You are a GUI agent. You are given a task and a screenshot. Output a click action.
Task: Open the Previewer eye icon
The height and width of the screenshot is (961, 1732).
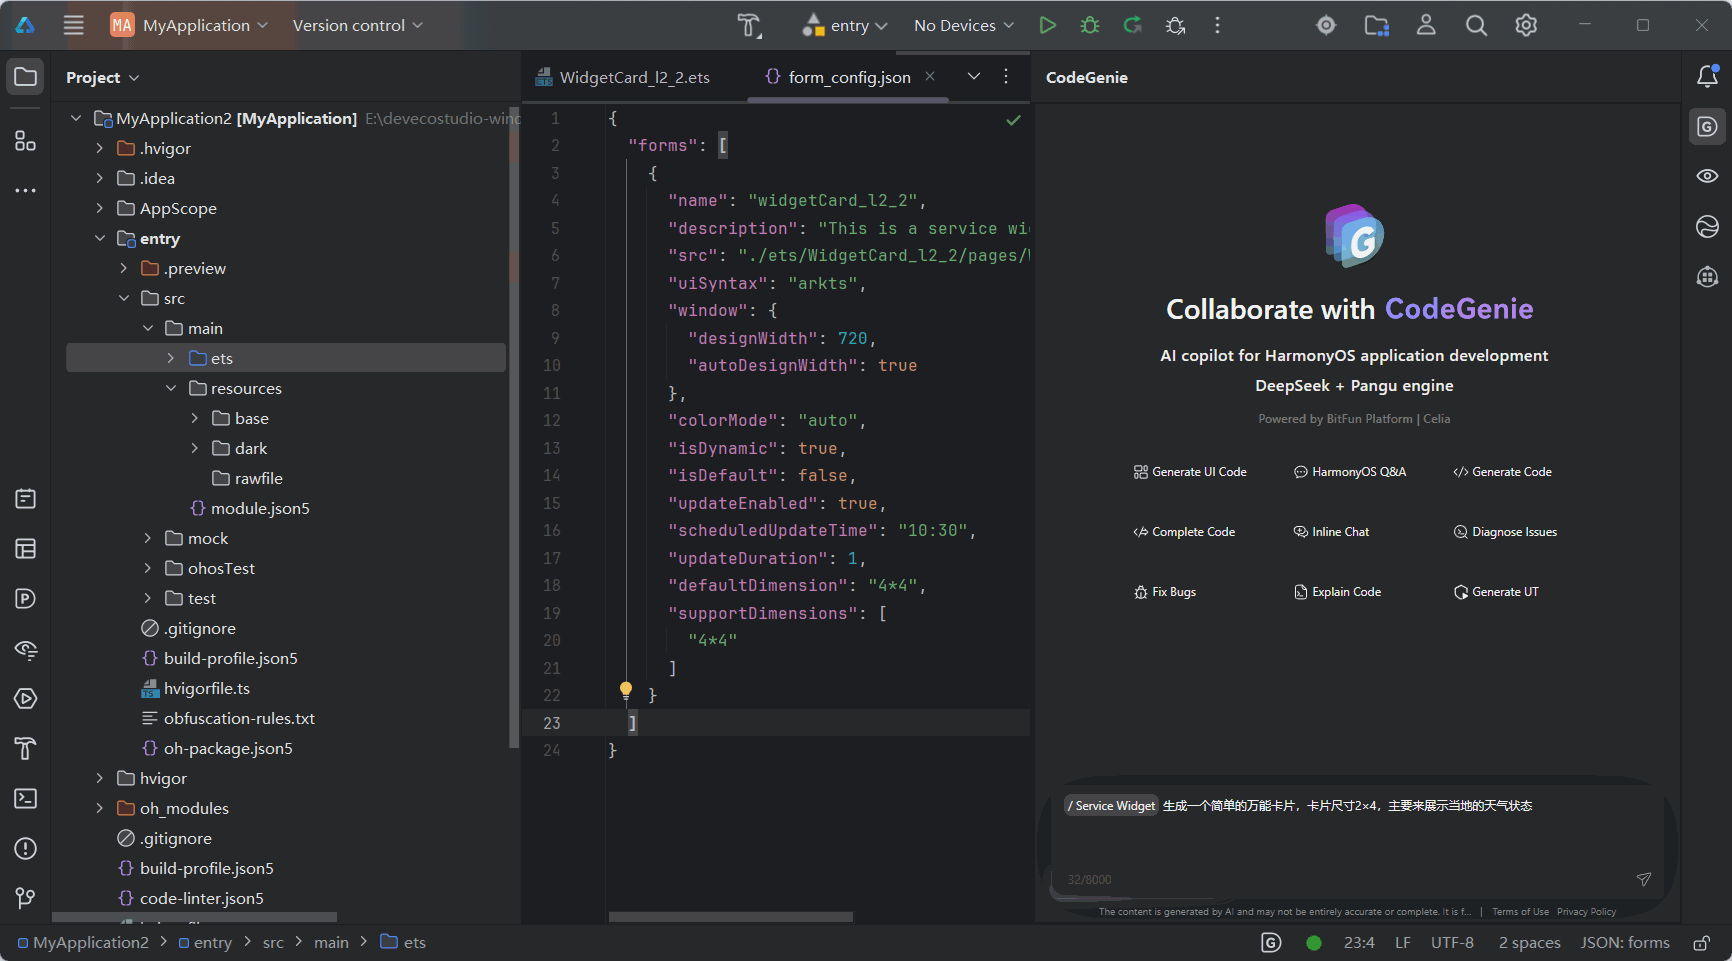tap(1708, 176)
